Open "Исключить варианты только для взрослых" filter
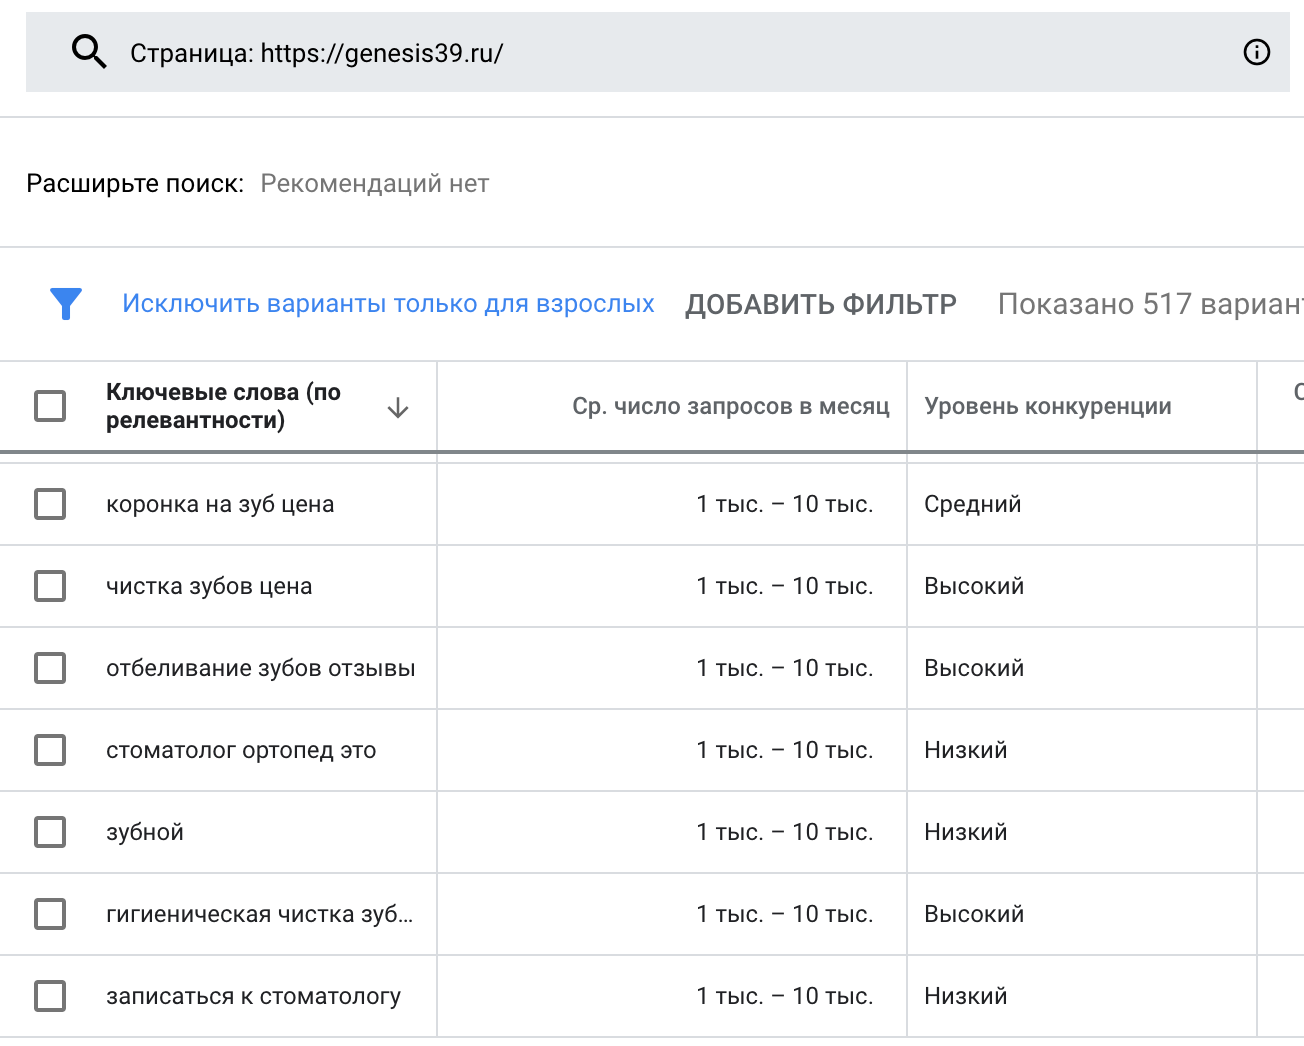 pyautogui.click(x=388, y=304)
